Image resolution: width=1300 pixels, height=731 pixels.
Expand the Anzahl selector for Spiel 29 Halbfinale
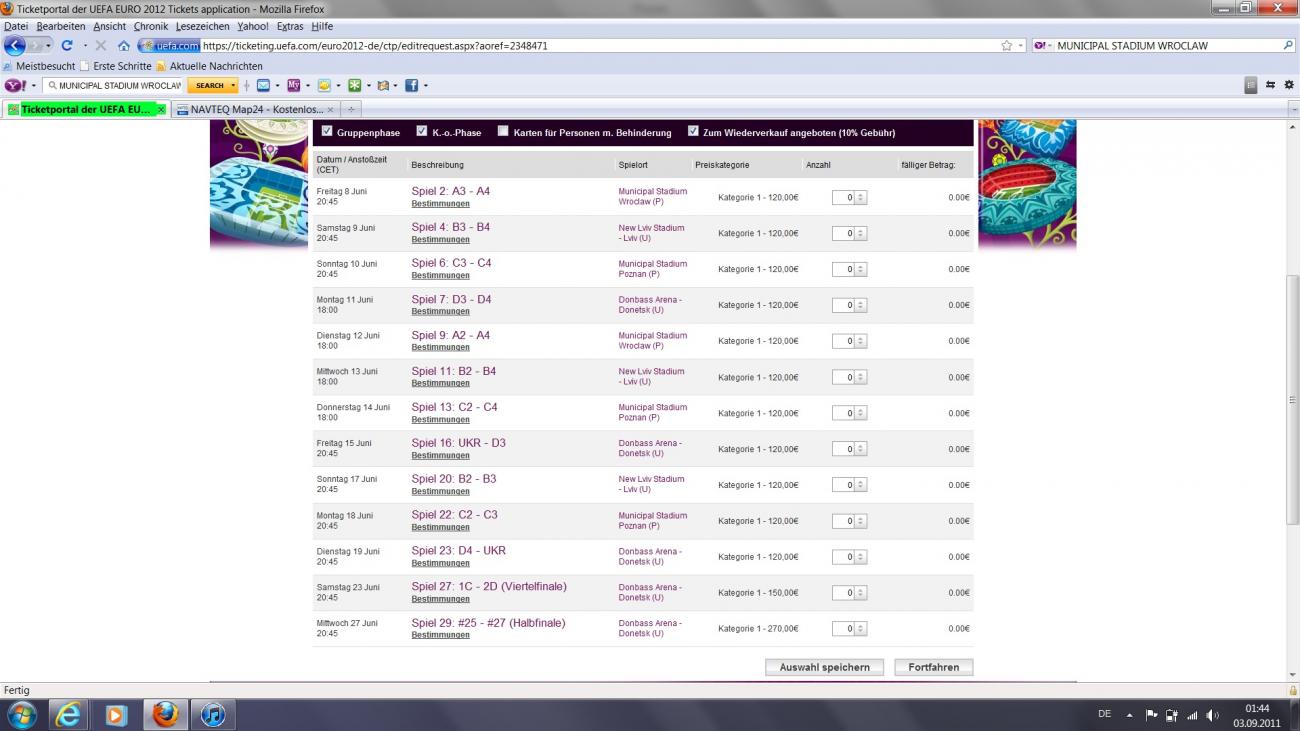click(x=860, y=629)
